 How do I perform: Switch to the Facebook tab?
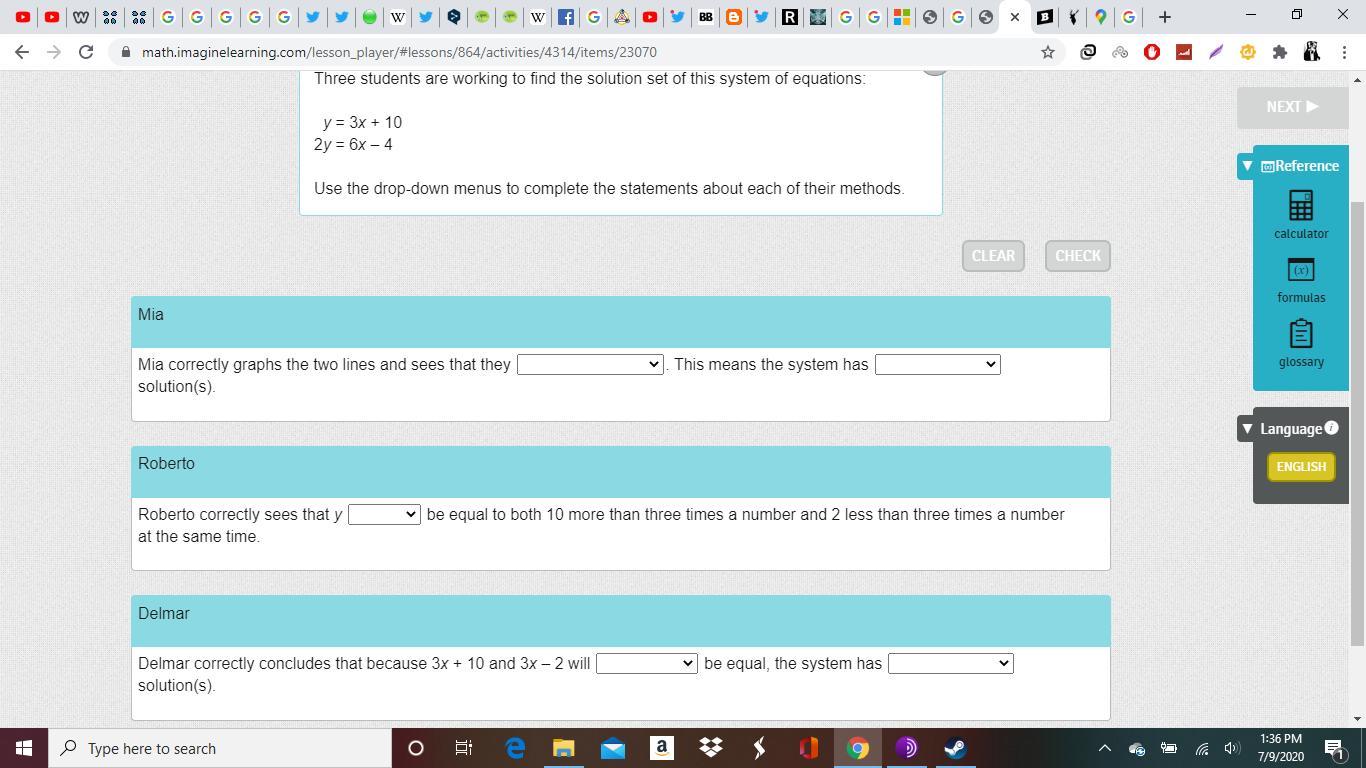pos(566,16)
